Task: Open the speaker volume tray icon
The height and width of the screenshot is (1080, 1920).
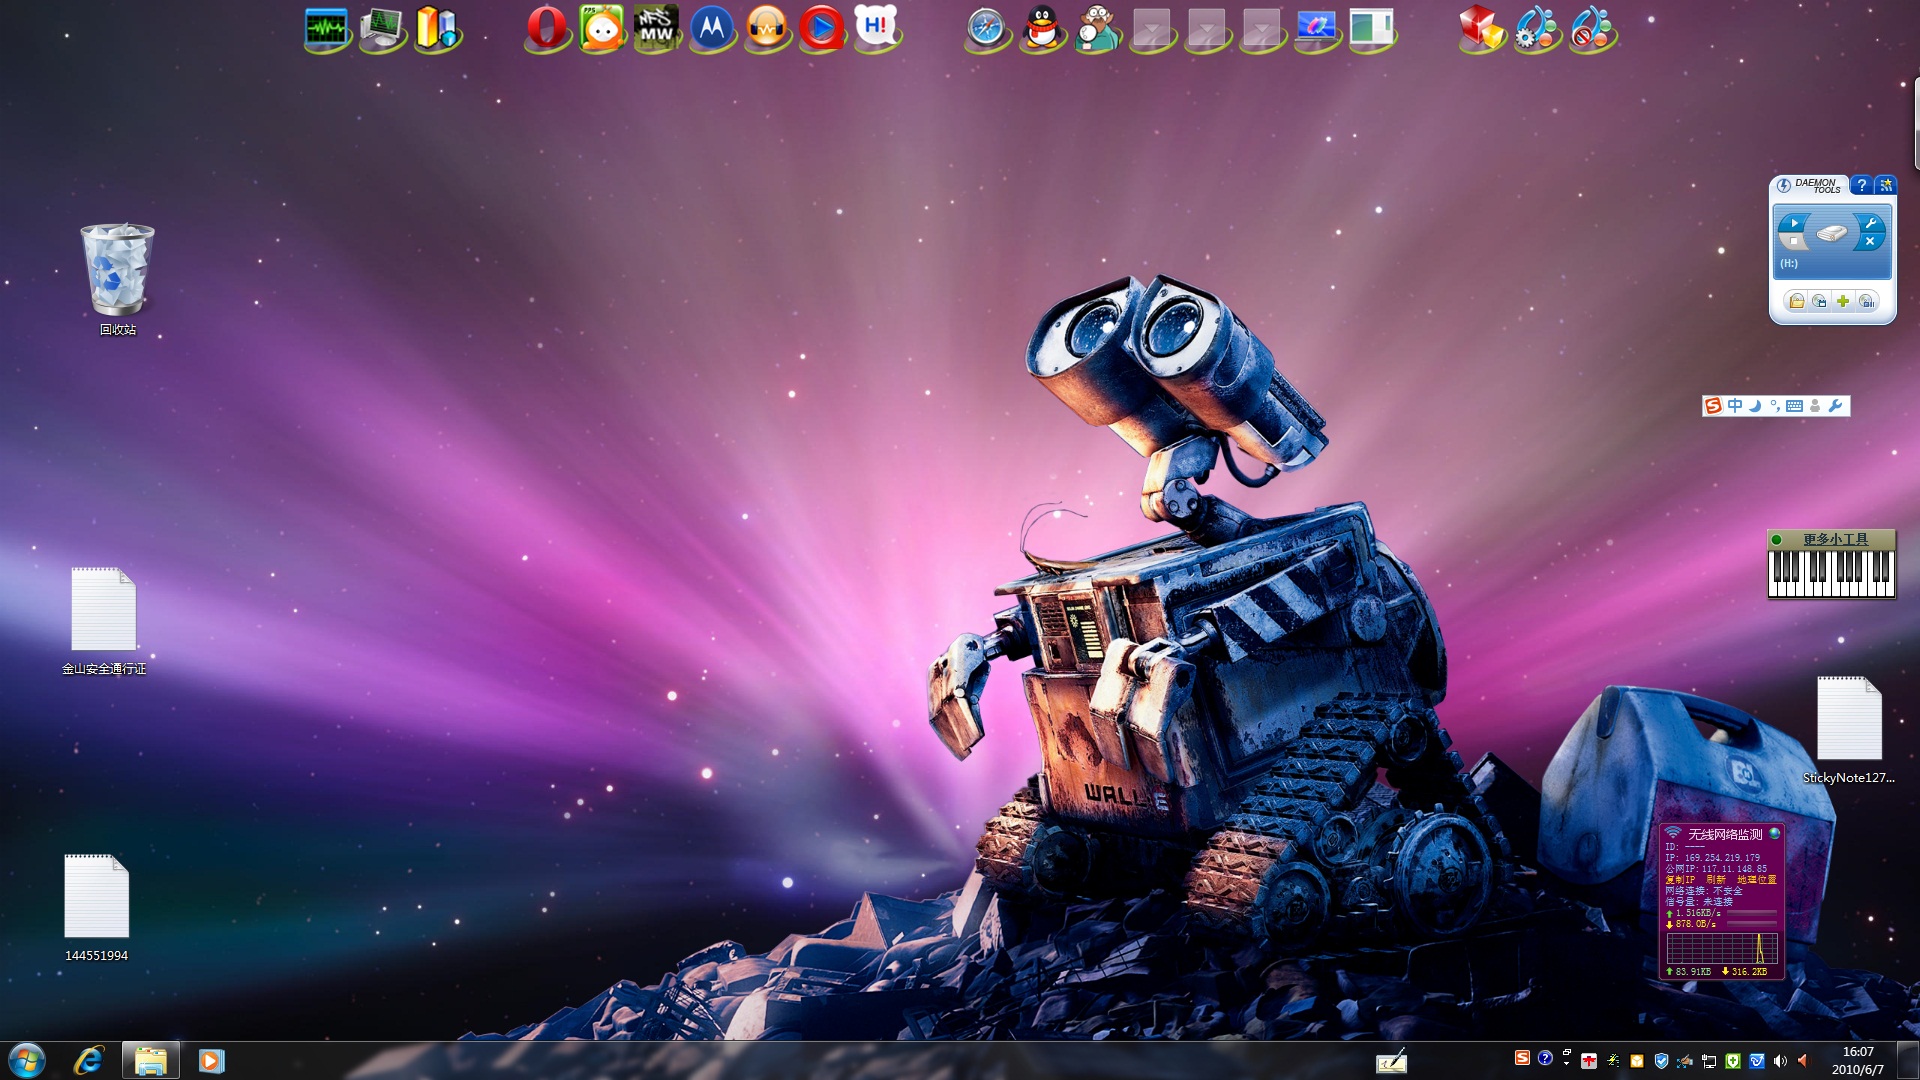Action: pyautogui.click(x=1780, y=1061)
